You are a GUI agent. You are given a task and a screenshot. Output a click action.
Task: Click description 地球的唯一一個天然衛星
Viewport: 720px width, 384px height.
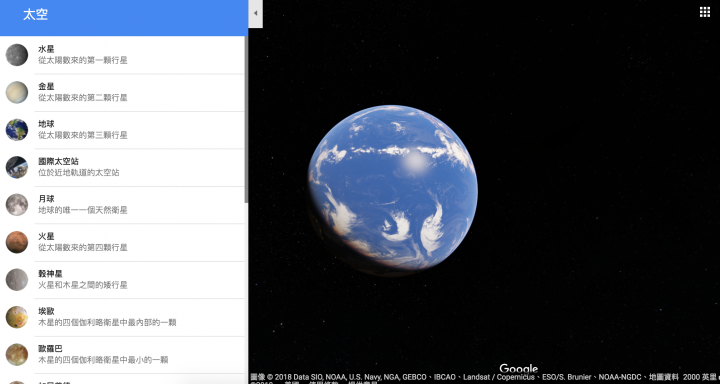[83, 210]
